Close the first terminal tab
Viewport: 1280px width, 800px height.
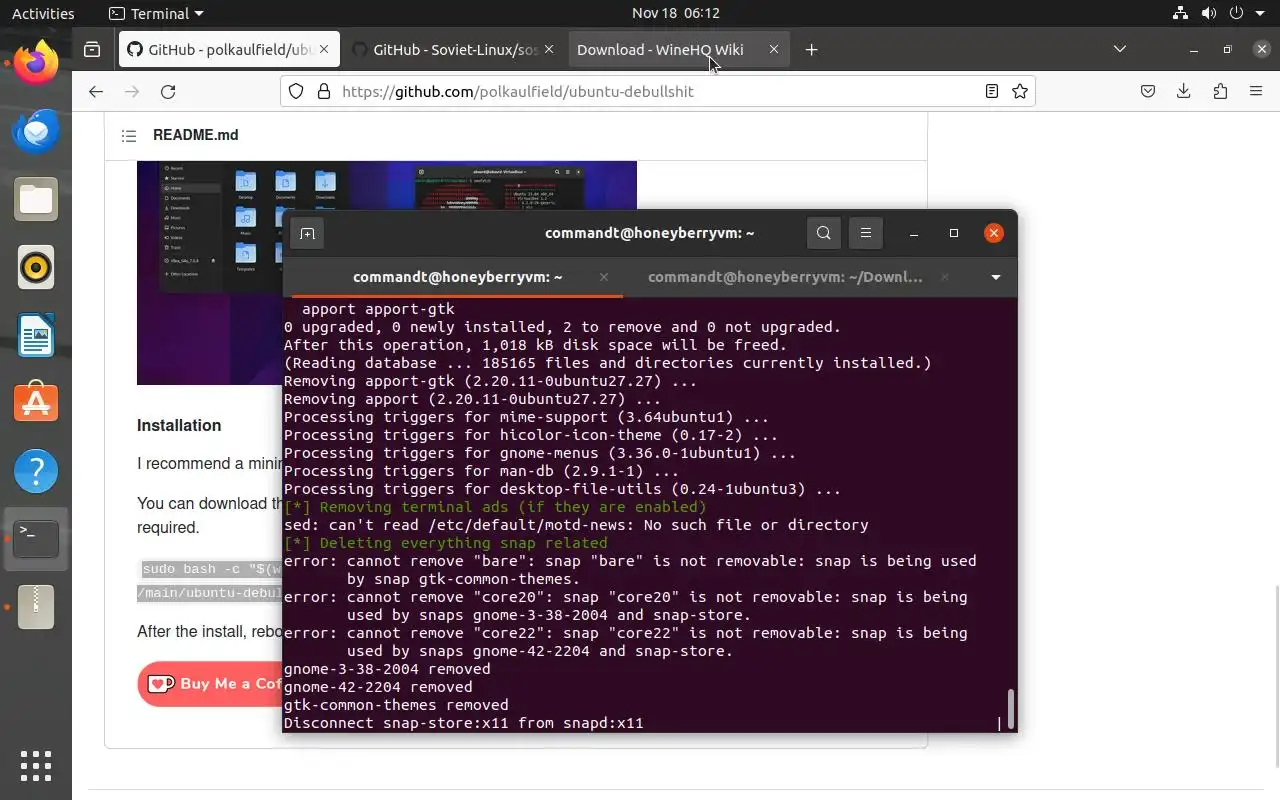[x=604, y=277]
